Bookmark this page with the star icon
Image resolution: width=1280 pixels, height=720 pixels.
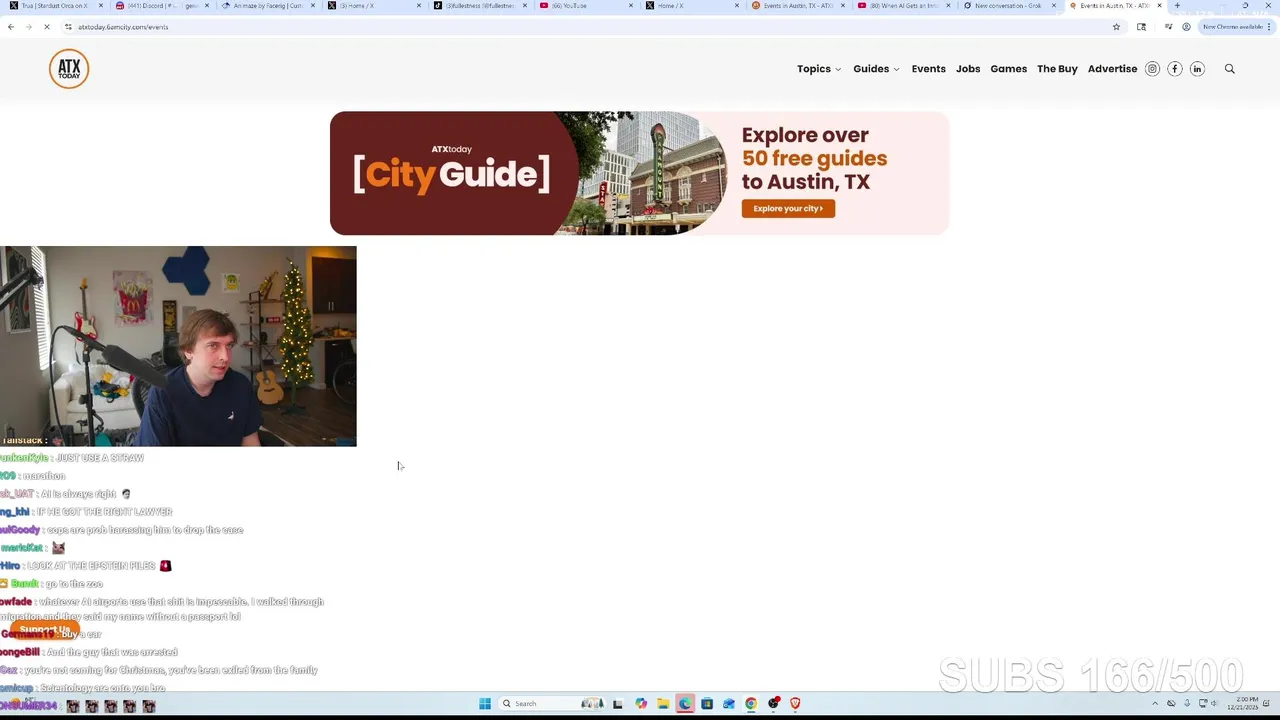coord(1116,27)
